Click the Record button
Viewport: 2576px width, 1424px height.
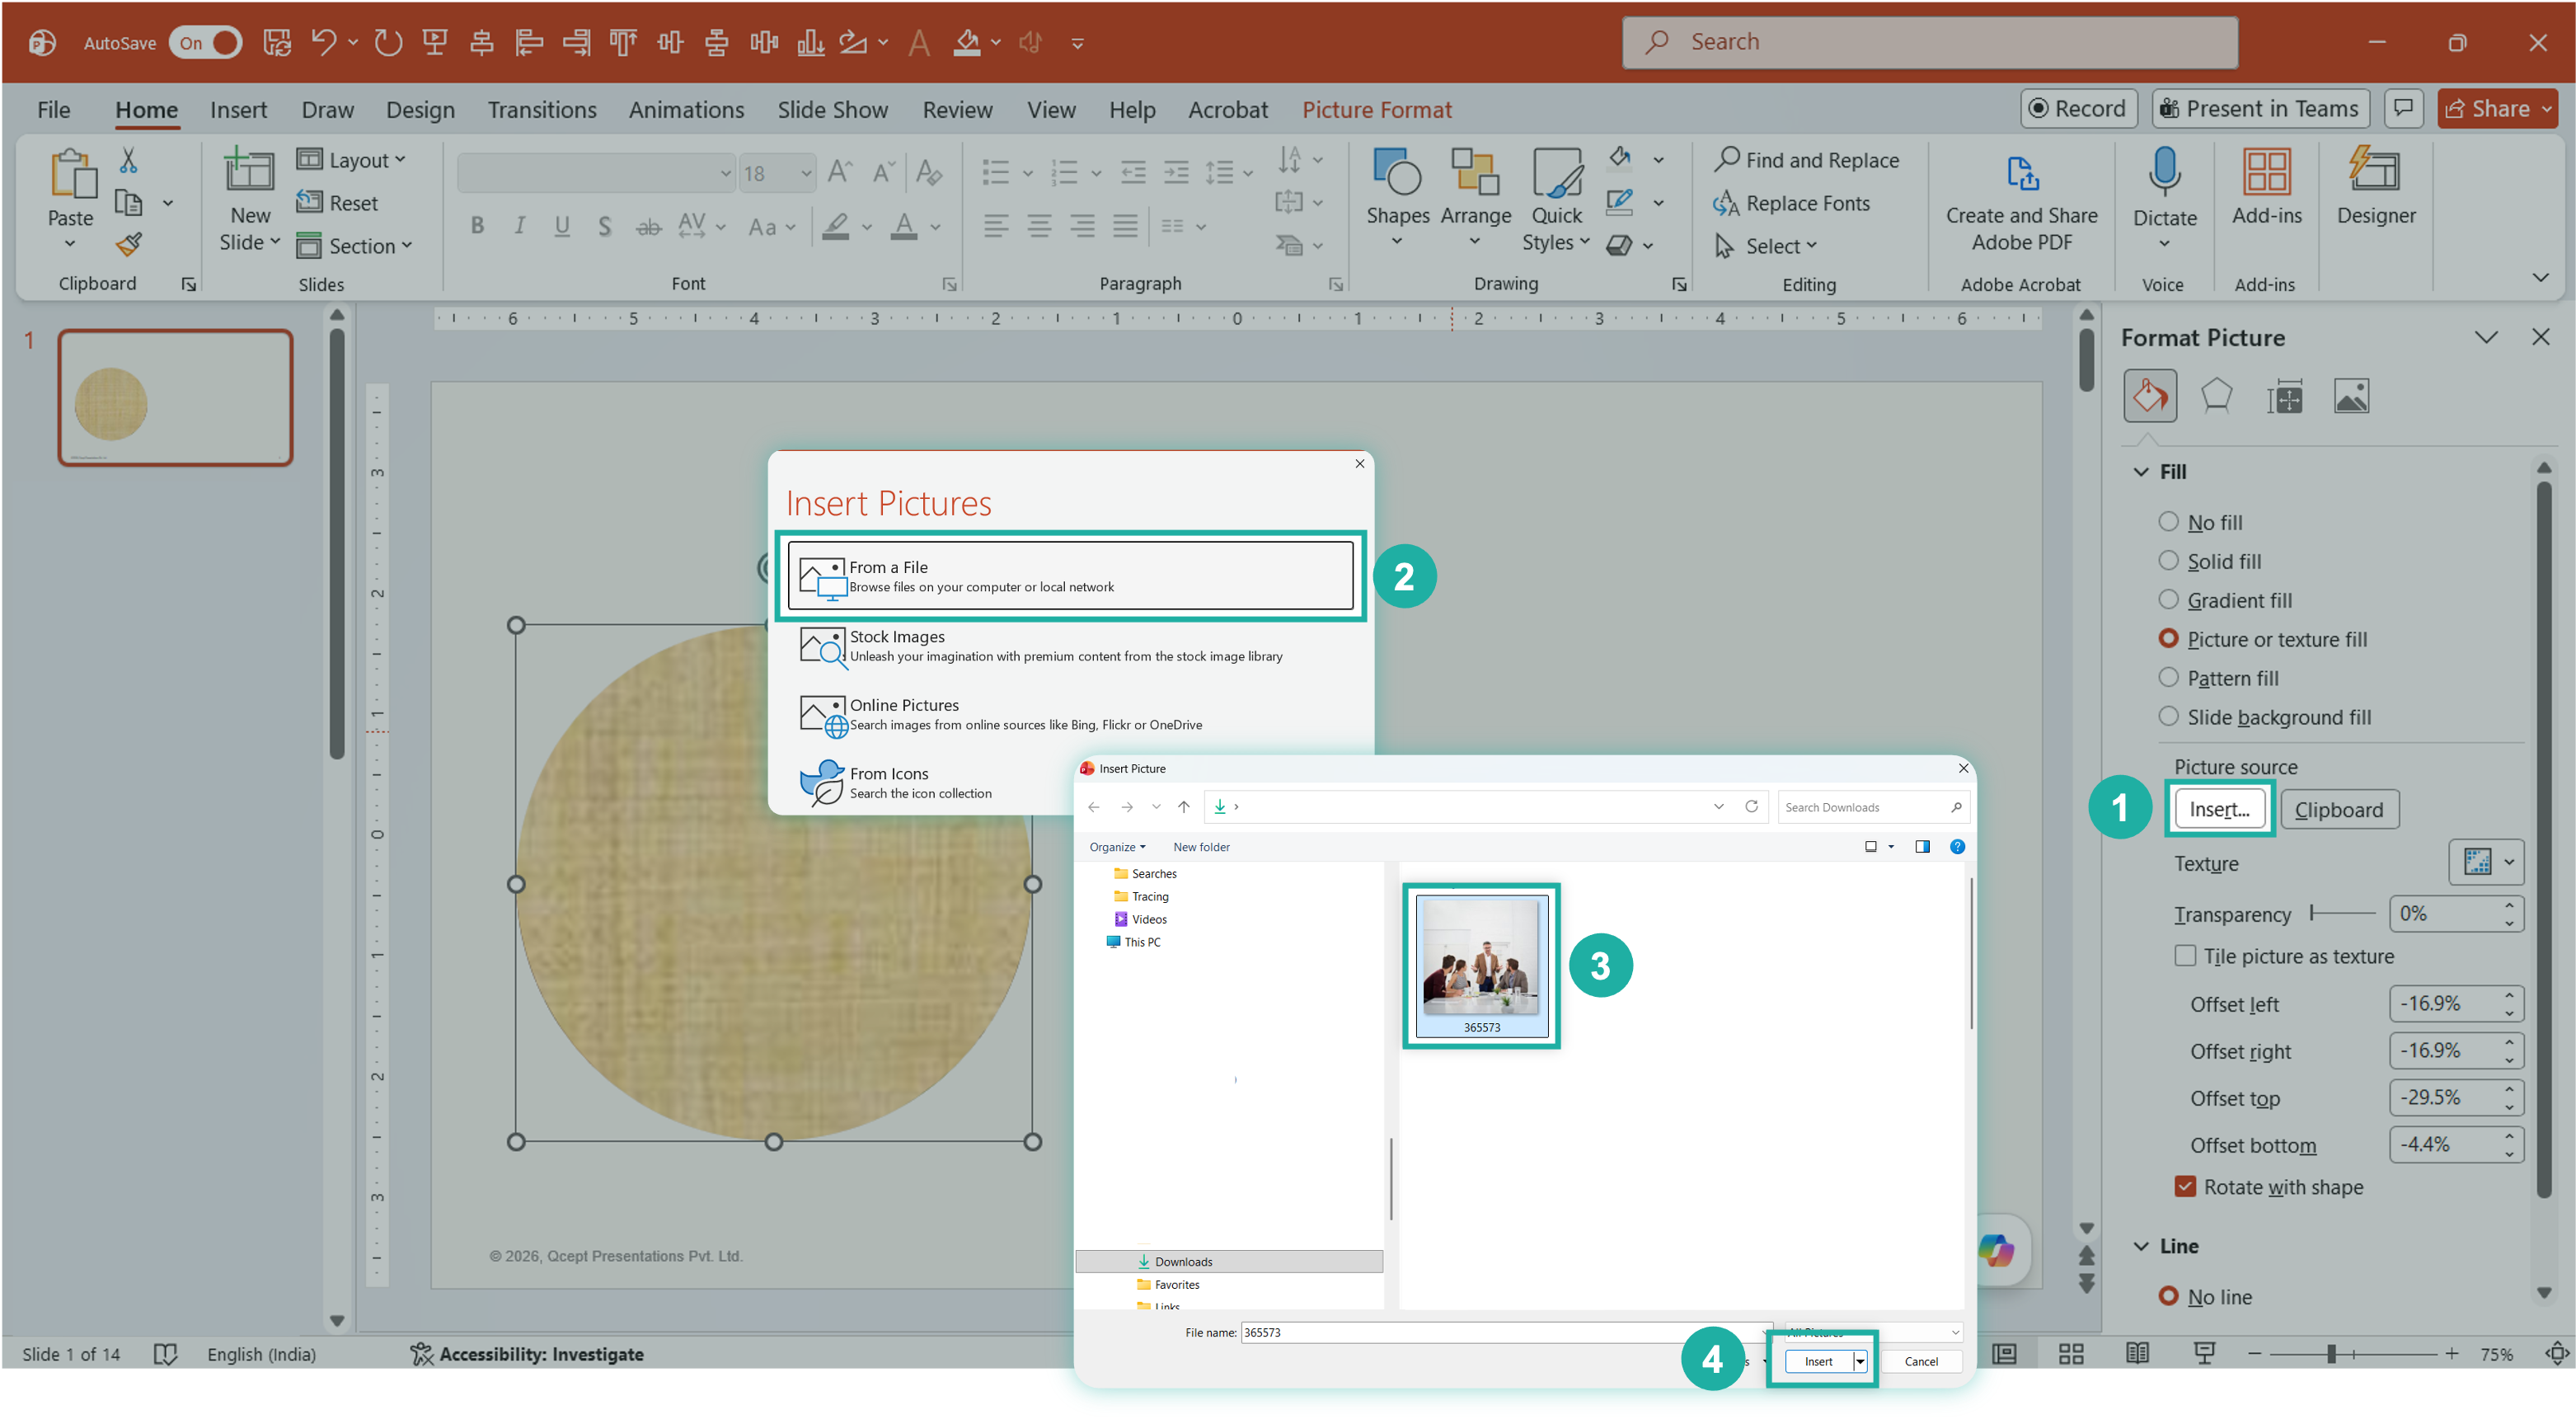(x=2078, y=108)
